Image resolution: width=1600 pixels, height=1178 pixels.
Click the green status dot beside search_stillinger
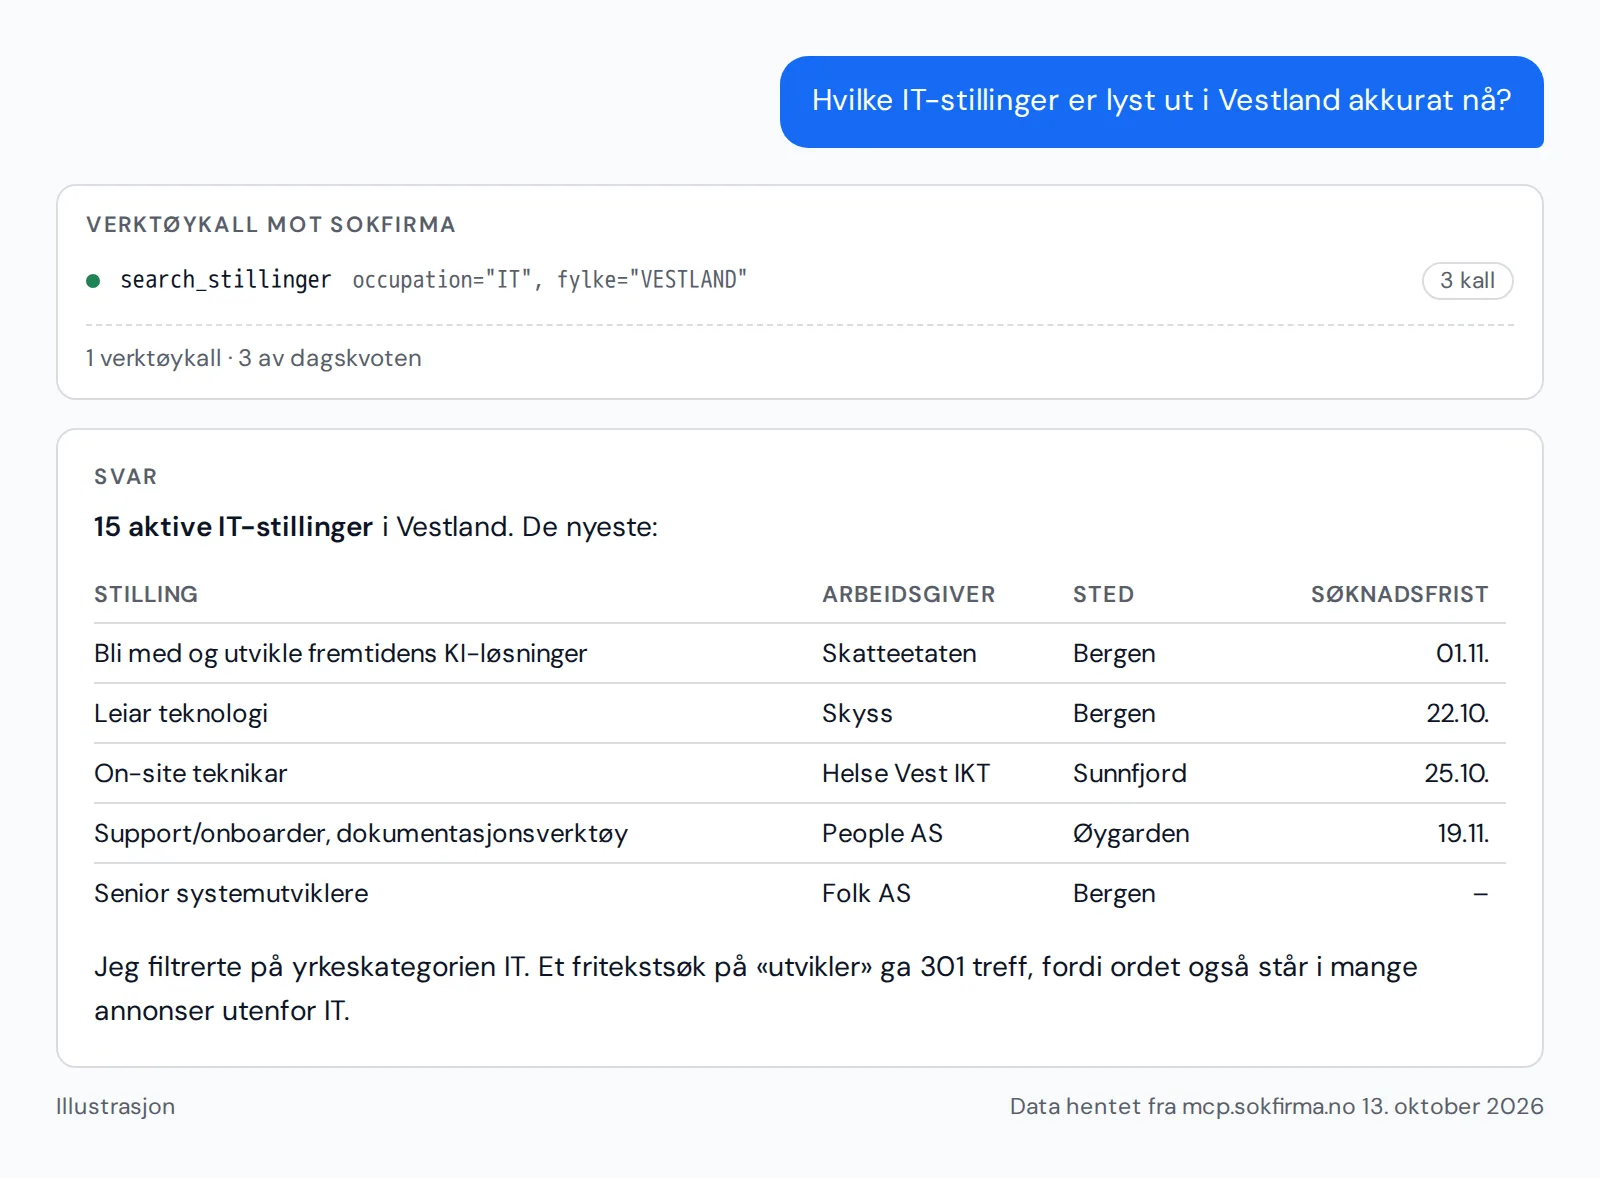[x=93, y=281]
